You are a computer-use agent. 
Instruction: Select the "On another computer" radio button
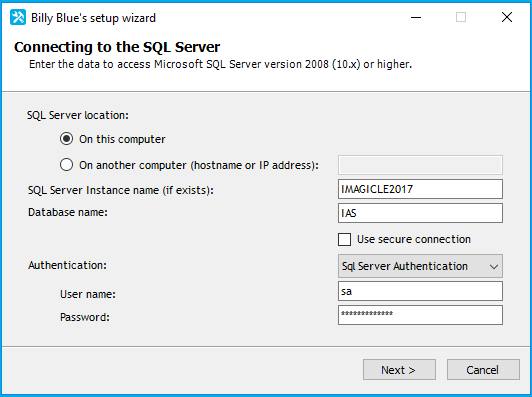pos(66,165)
